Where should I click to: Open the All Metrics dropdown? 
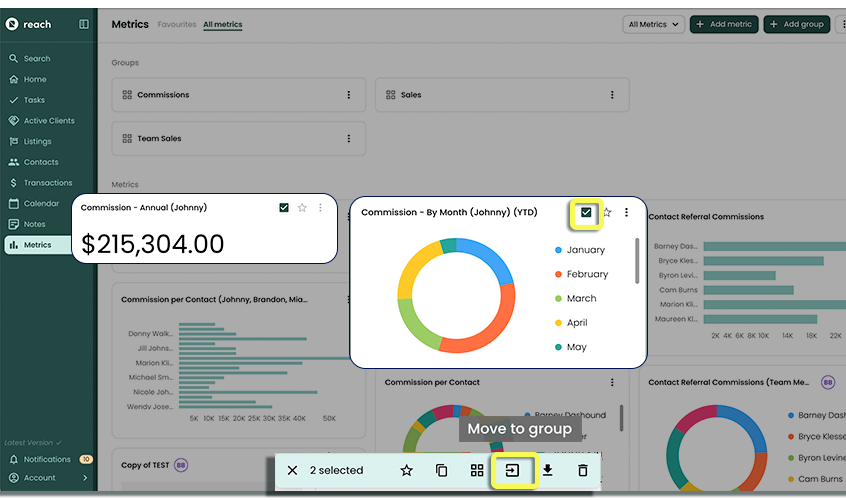[653, 24]
